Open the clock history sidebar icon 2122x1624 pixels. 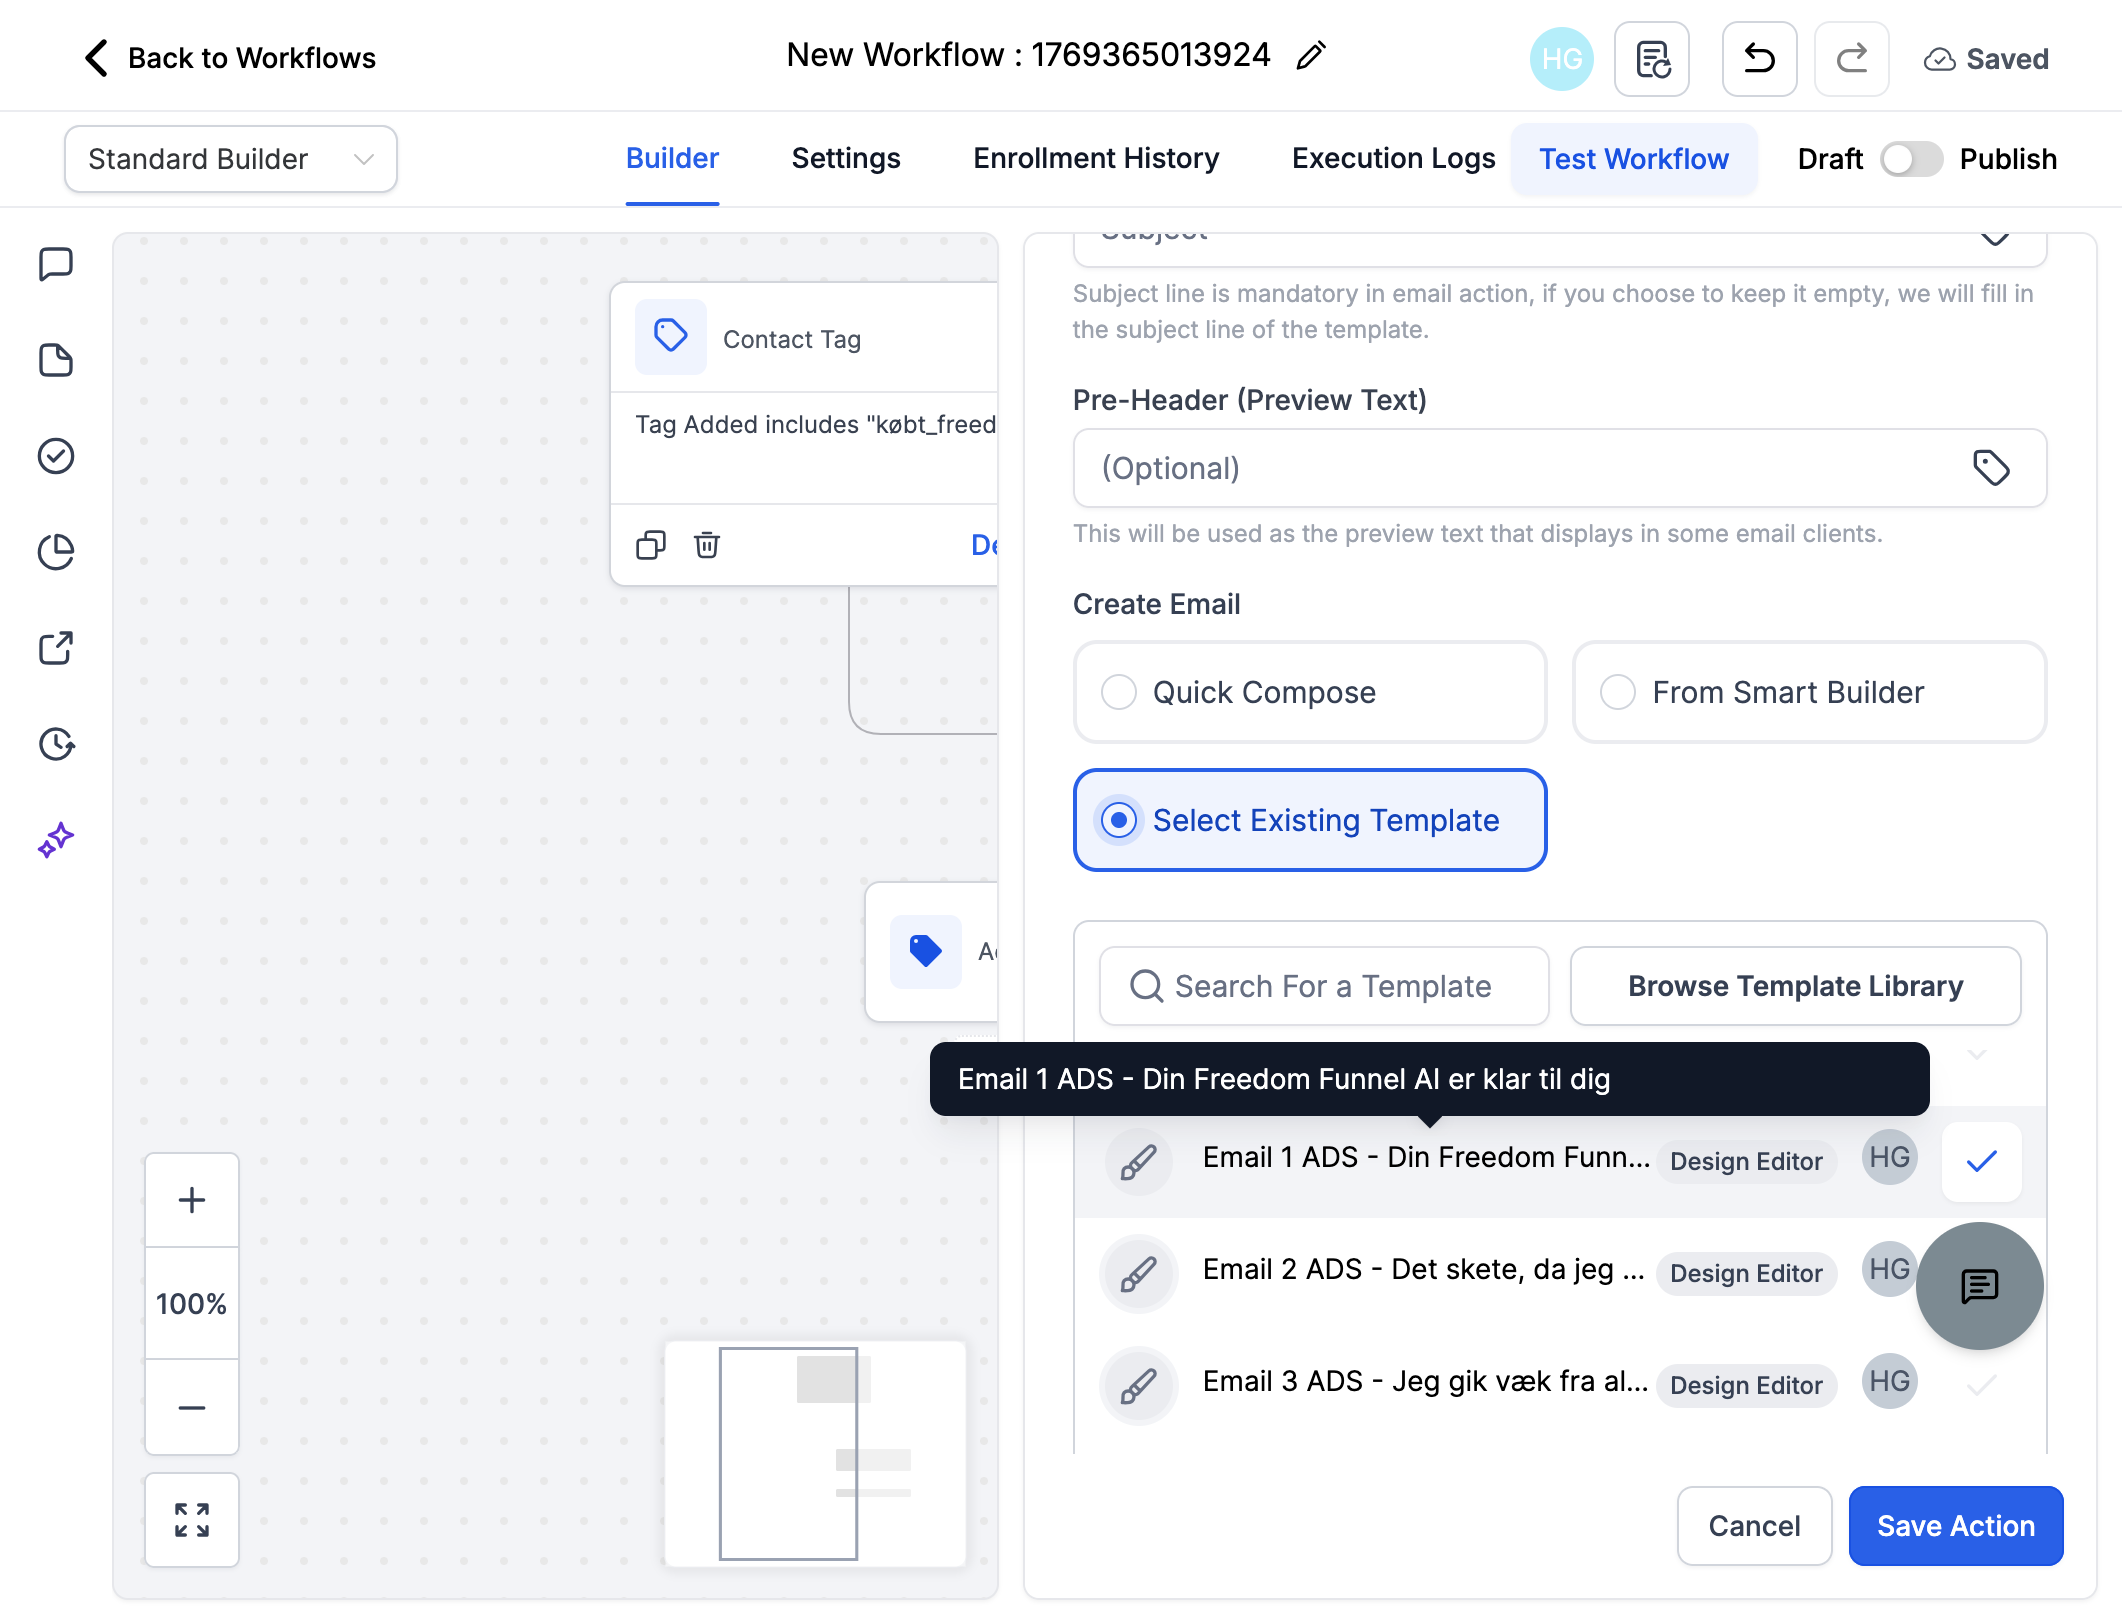pos(56,744)
